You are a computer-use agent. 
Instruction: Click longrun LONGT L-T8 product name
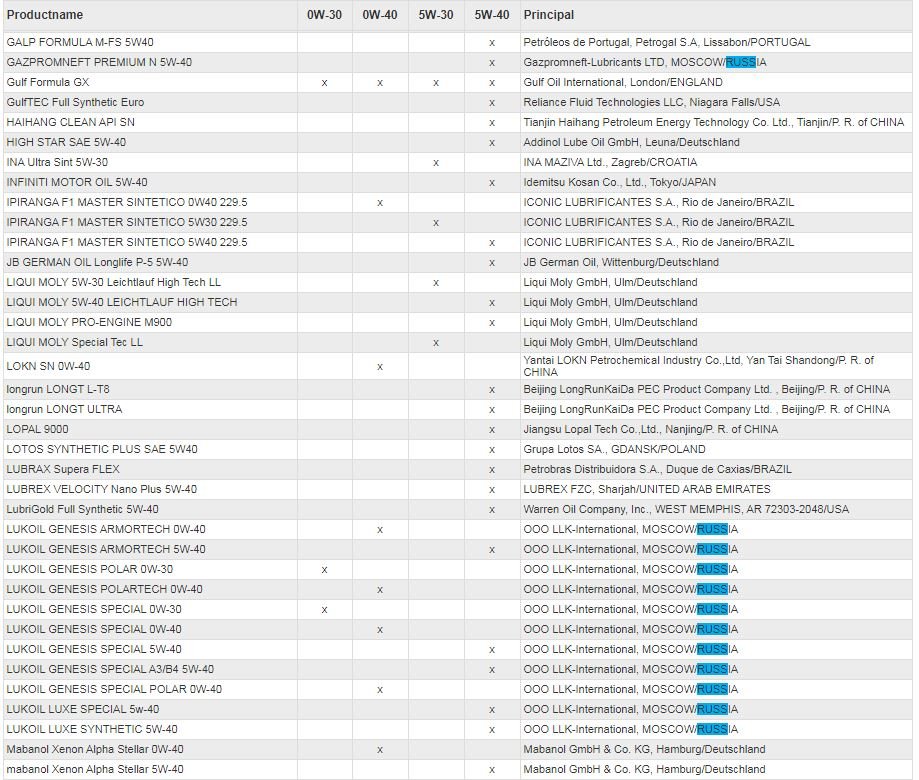(x=58, y=389)
